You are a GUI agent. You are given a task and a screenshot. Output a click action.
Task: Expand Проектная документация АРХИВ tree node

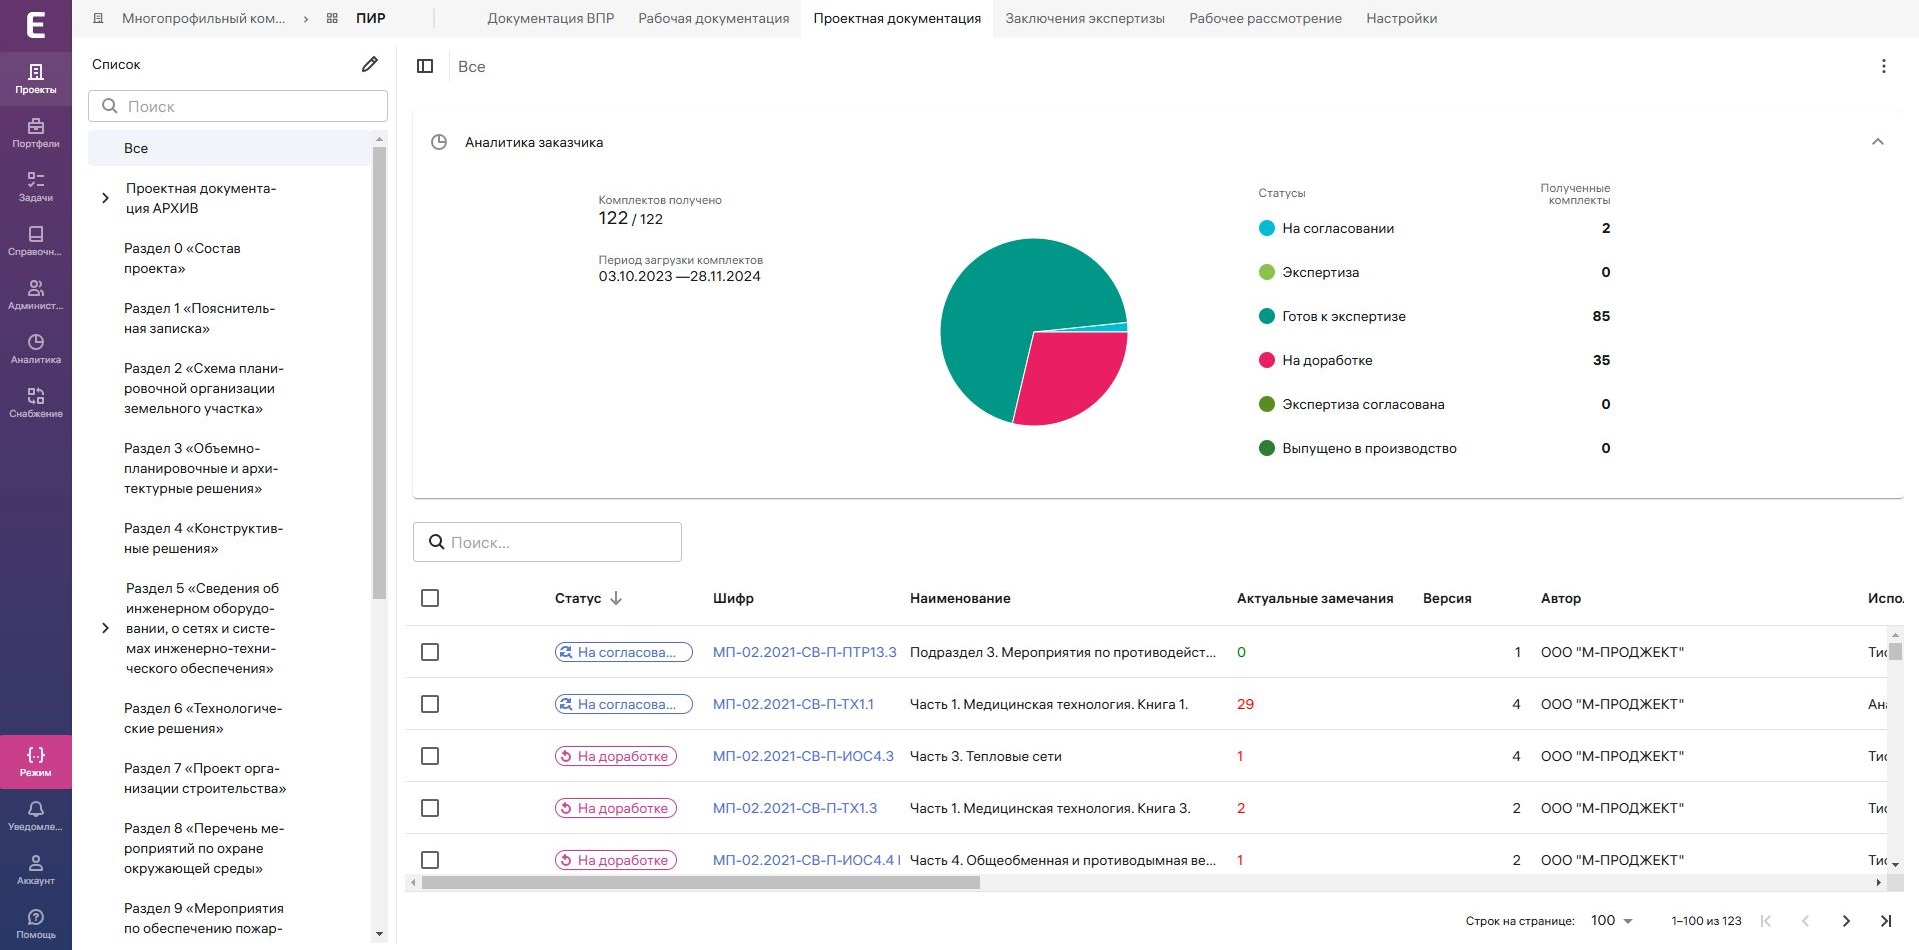pos(106,198)
